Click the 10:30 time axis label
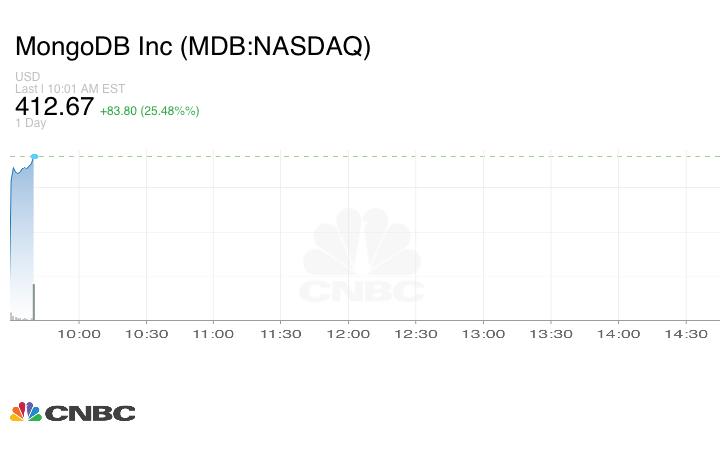 point(147,333)
